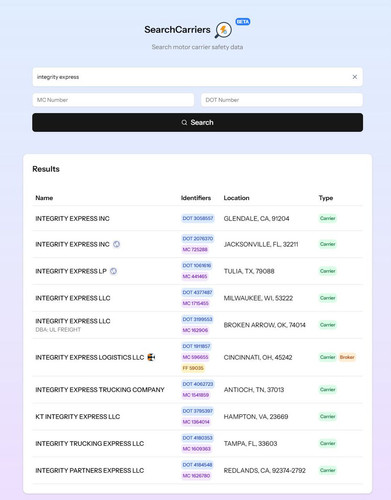Viewport: 391px width, 500px height.
Task: Click the MC badge in the Milwaukee row
Action: pos(196,304)
